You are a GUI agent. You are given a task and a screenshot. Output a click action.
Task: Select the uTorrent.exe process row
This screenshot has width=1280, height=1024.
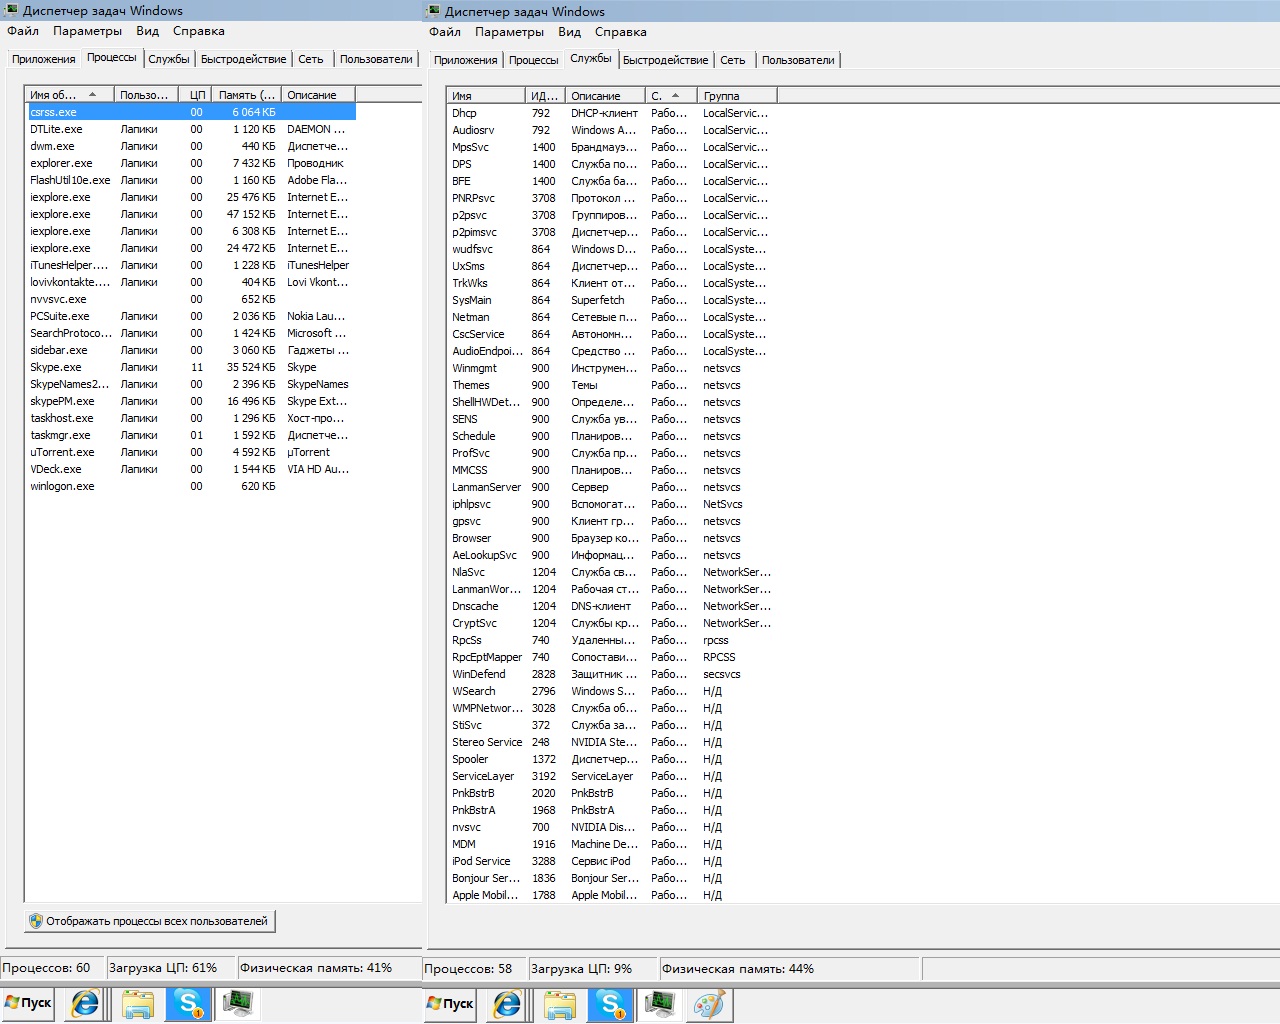coord(191,452)
